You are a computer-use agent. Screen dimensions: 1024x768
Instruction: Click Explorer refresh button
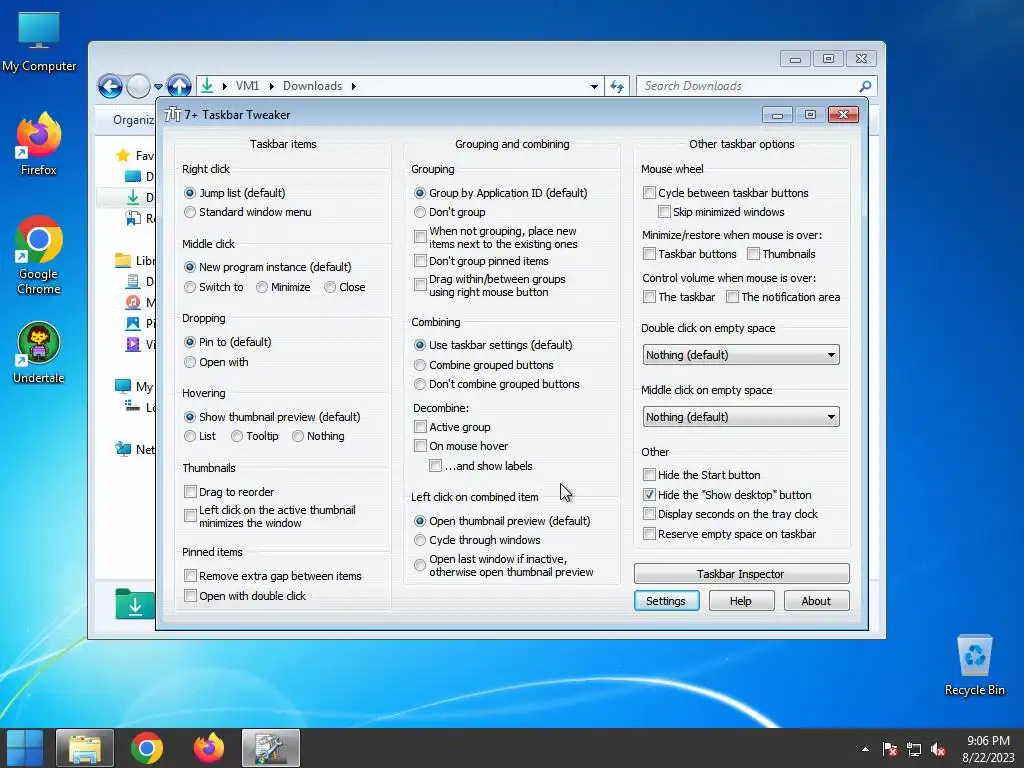(617, 86)
